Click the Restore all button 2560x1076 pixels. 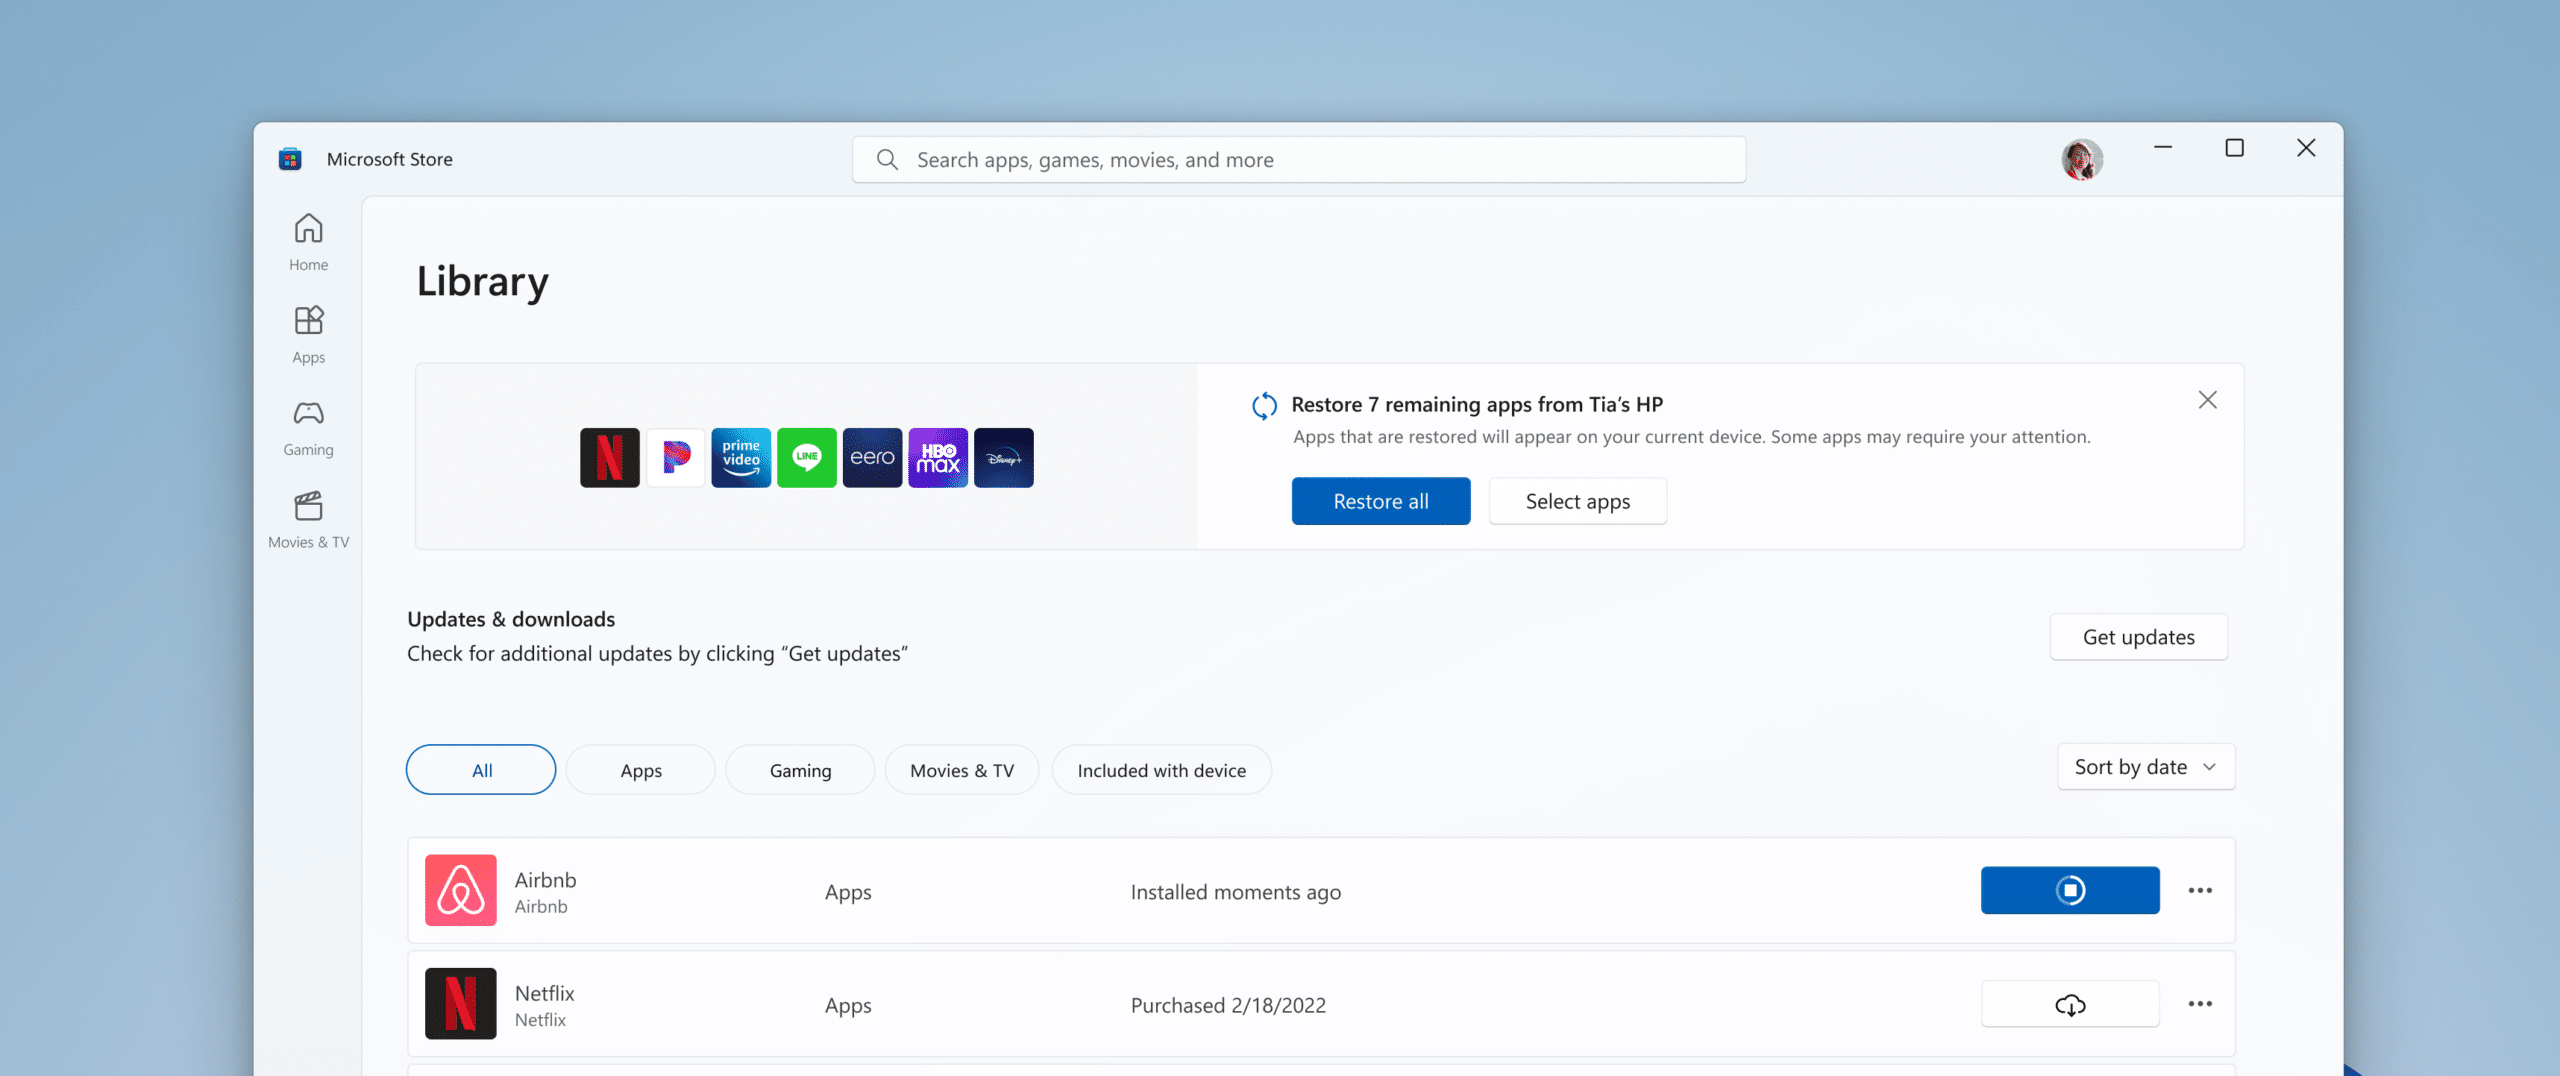(1380, 501)
